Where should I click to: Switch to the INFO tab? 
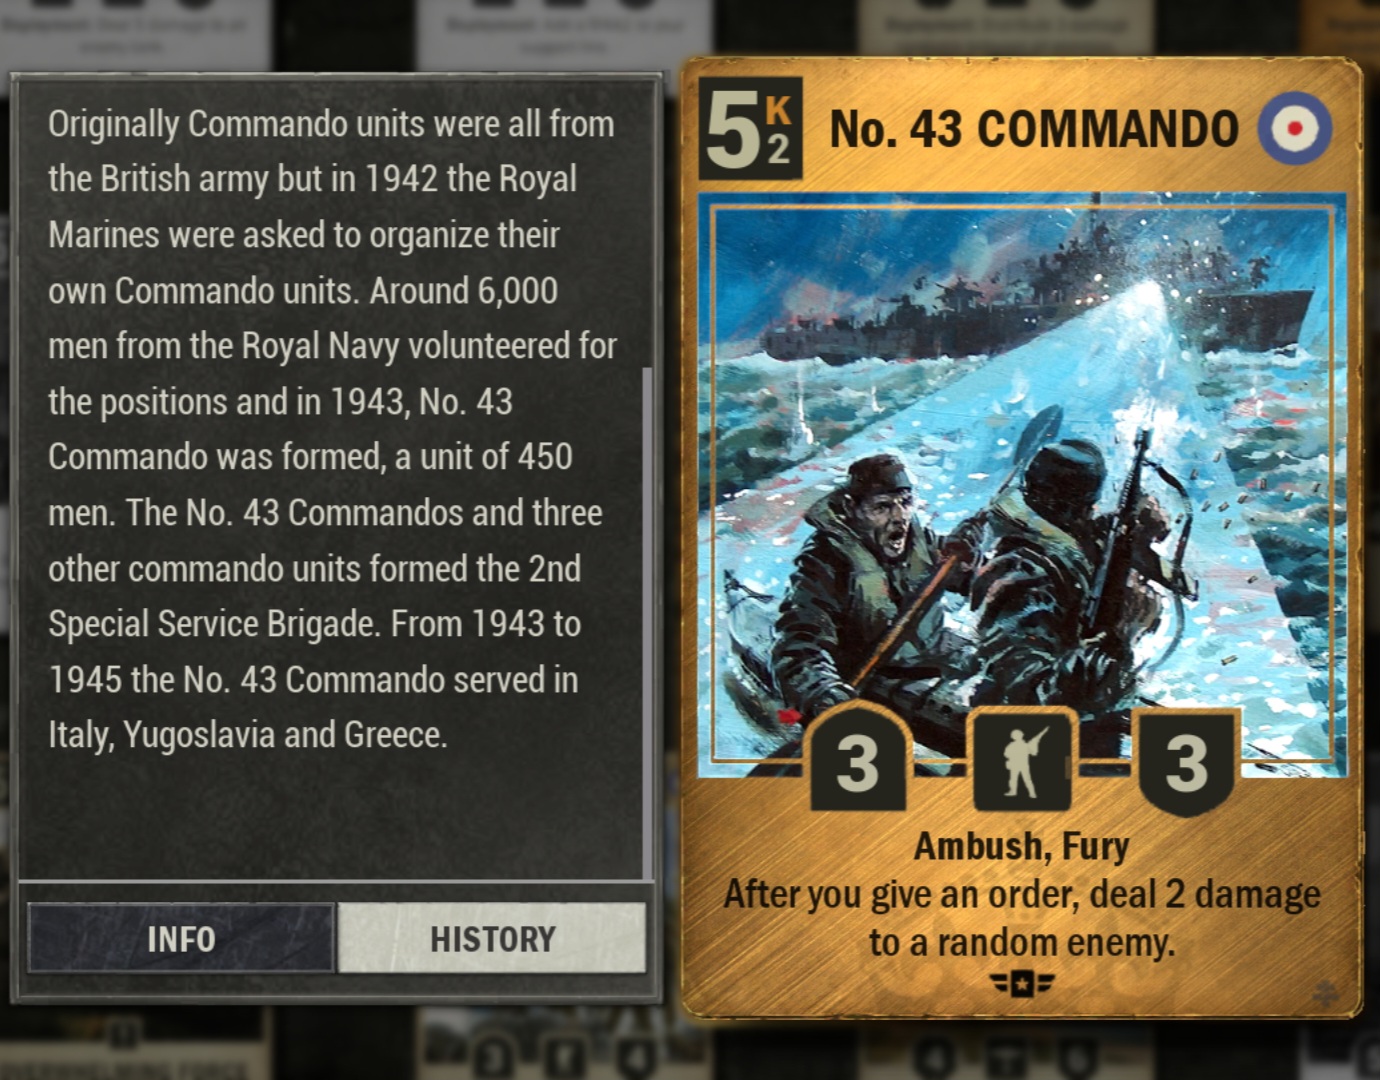[181, 938]
